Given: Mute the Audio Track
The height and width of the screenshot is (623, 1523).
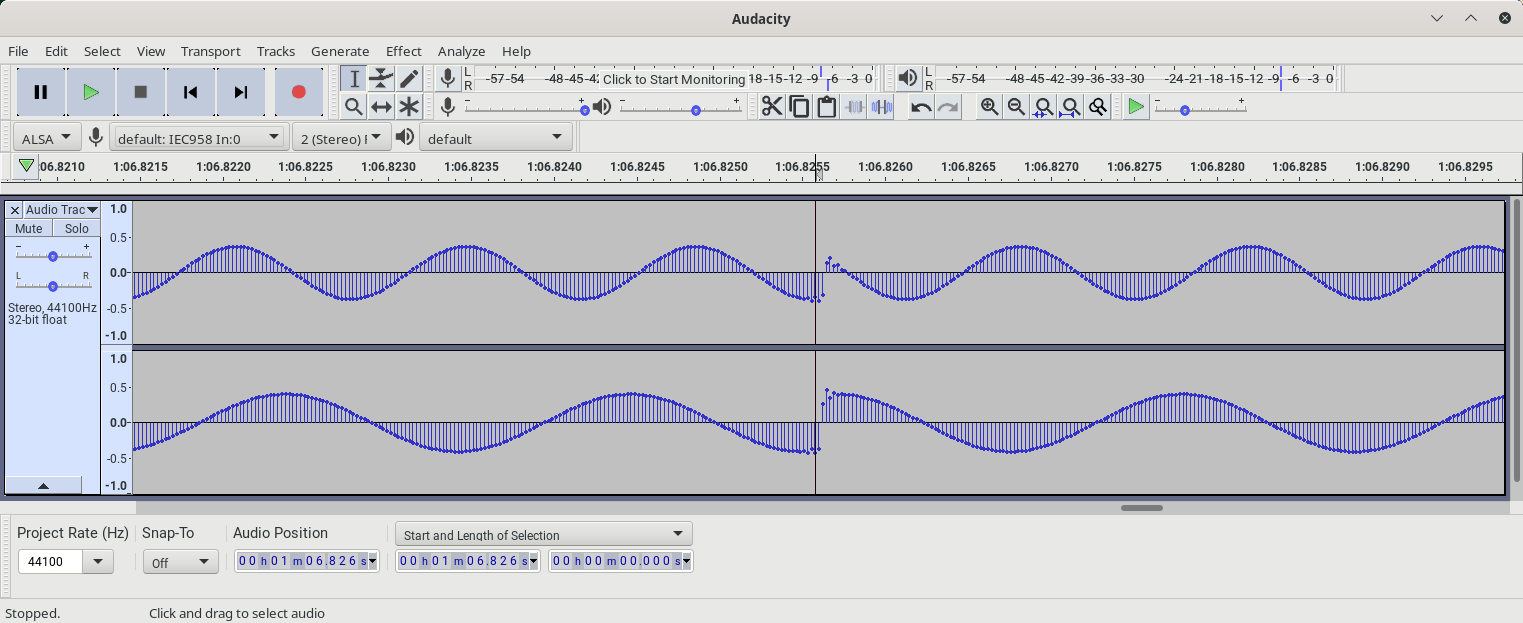Looking at the screenshot, I should 27,228.
